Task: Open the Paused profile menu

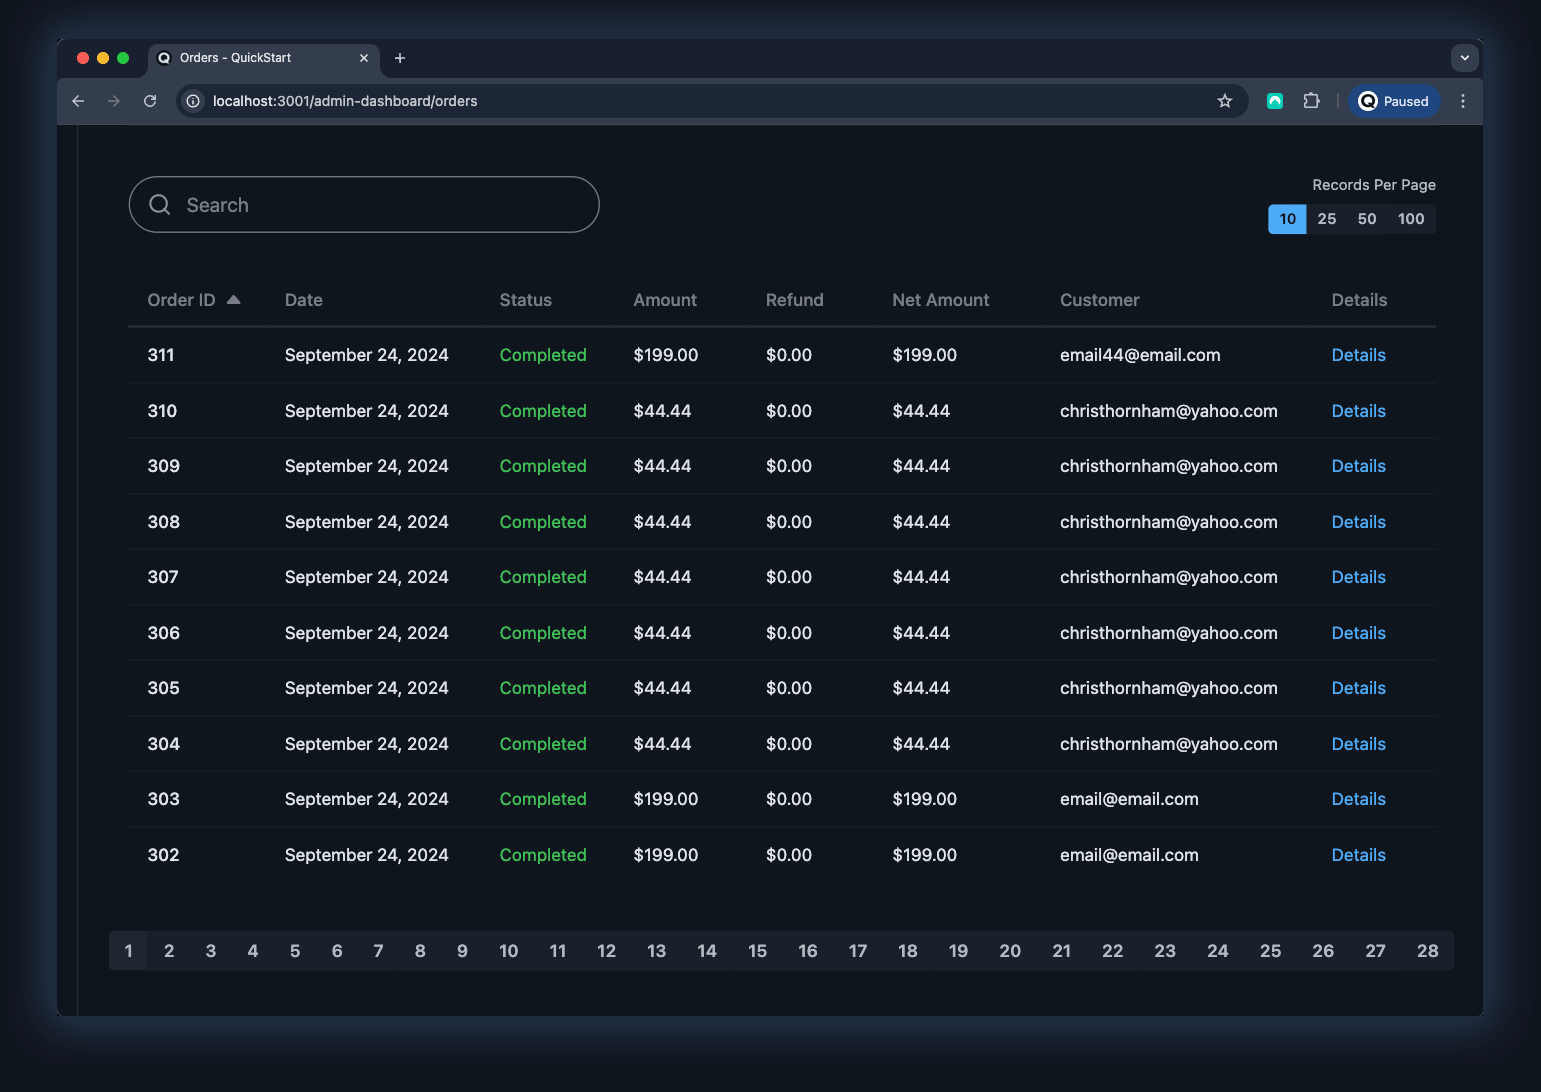Action: pos(1394,101)
